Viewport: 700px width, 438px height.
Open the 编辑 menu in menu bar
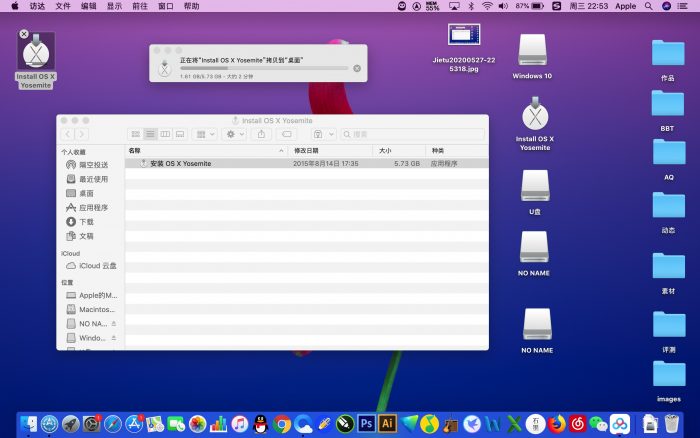(89, 6)
